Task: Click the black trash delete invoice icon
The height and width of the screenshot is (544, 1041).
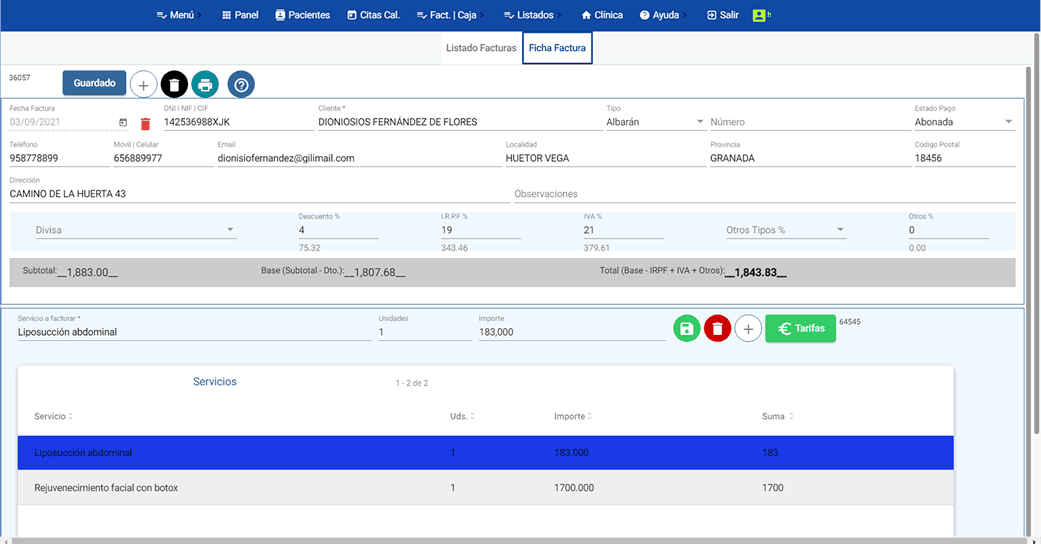Action: pyautogui.click(x=174, y=84)
